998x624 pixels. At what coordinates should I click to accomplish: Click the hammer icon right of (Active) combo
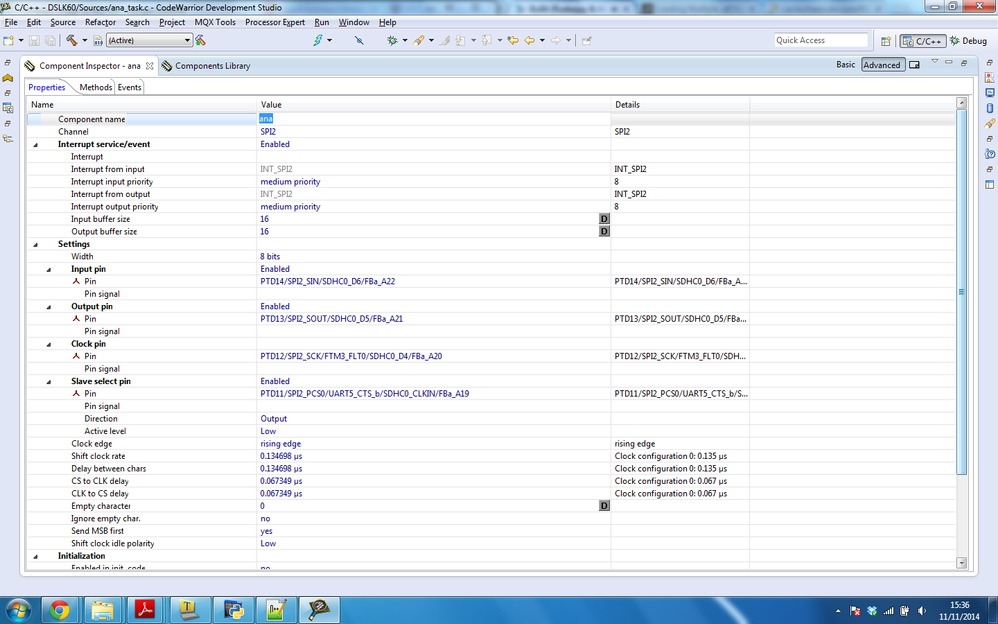tap(200, 40)
